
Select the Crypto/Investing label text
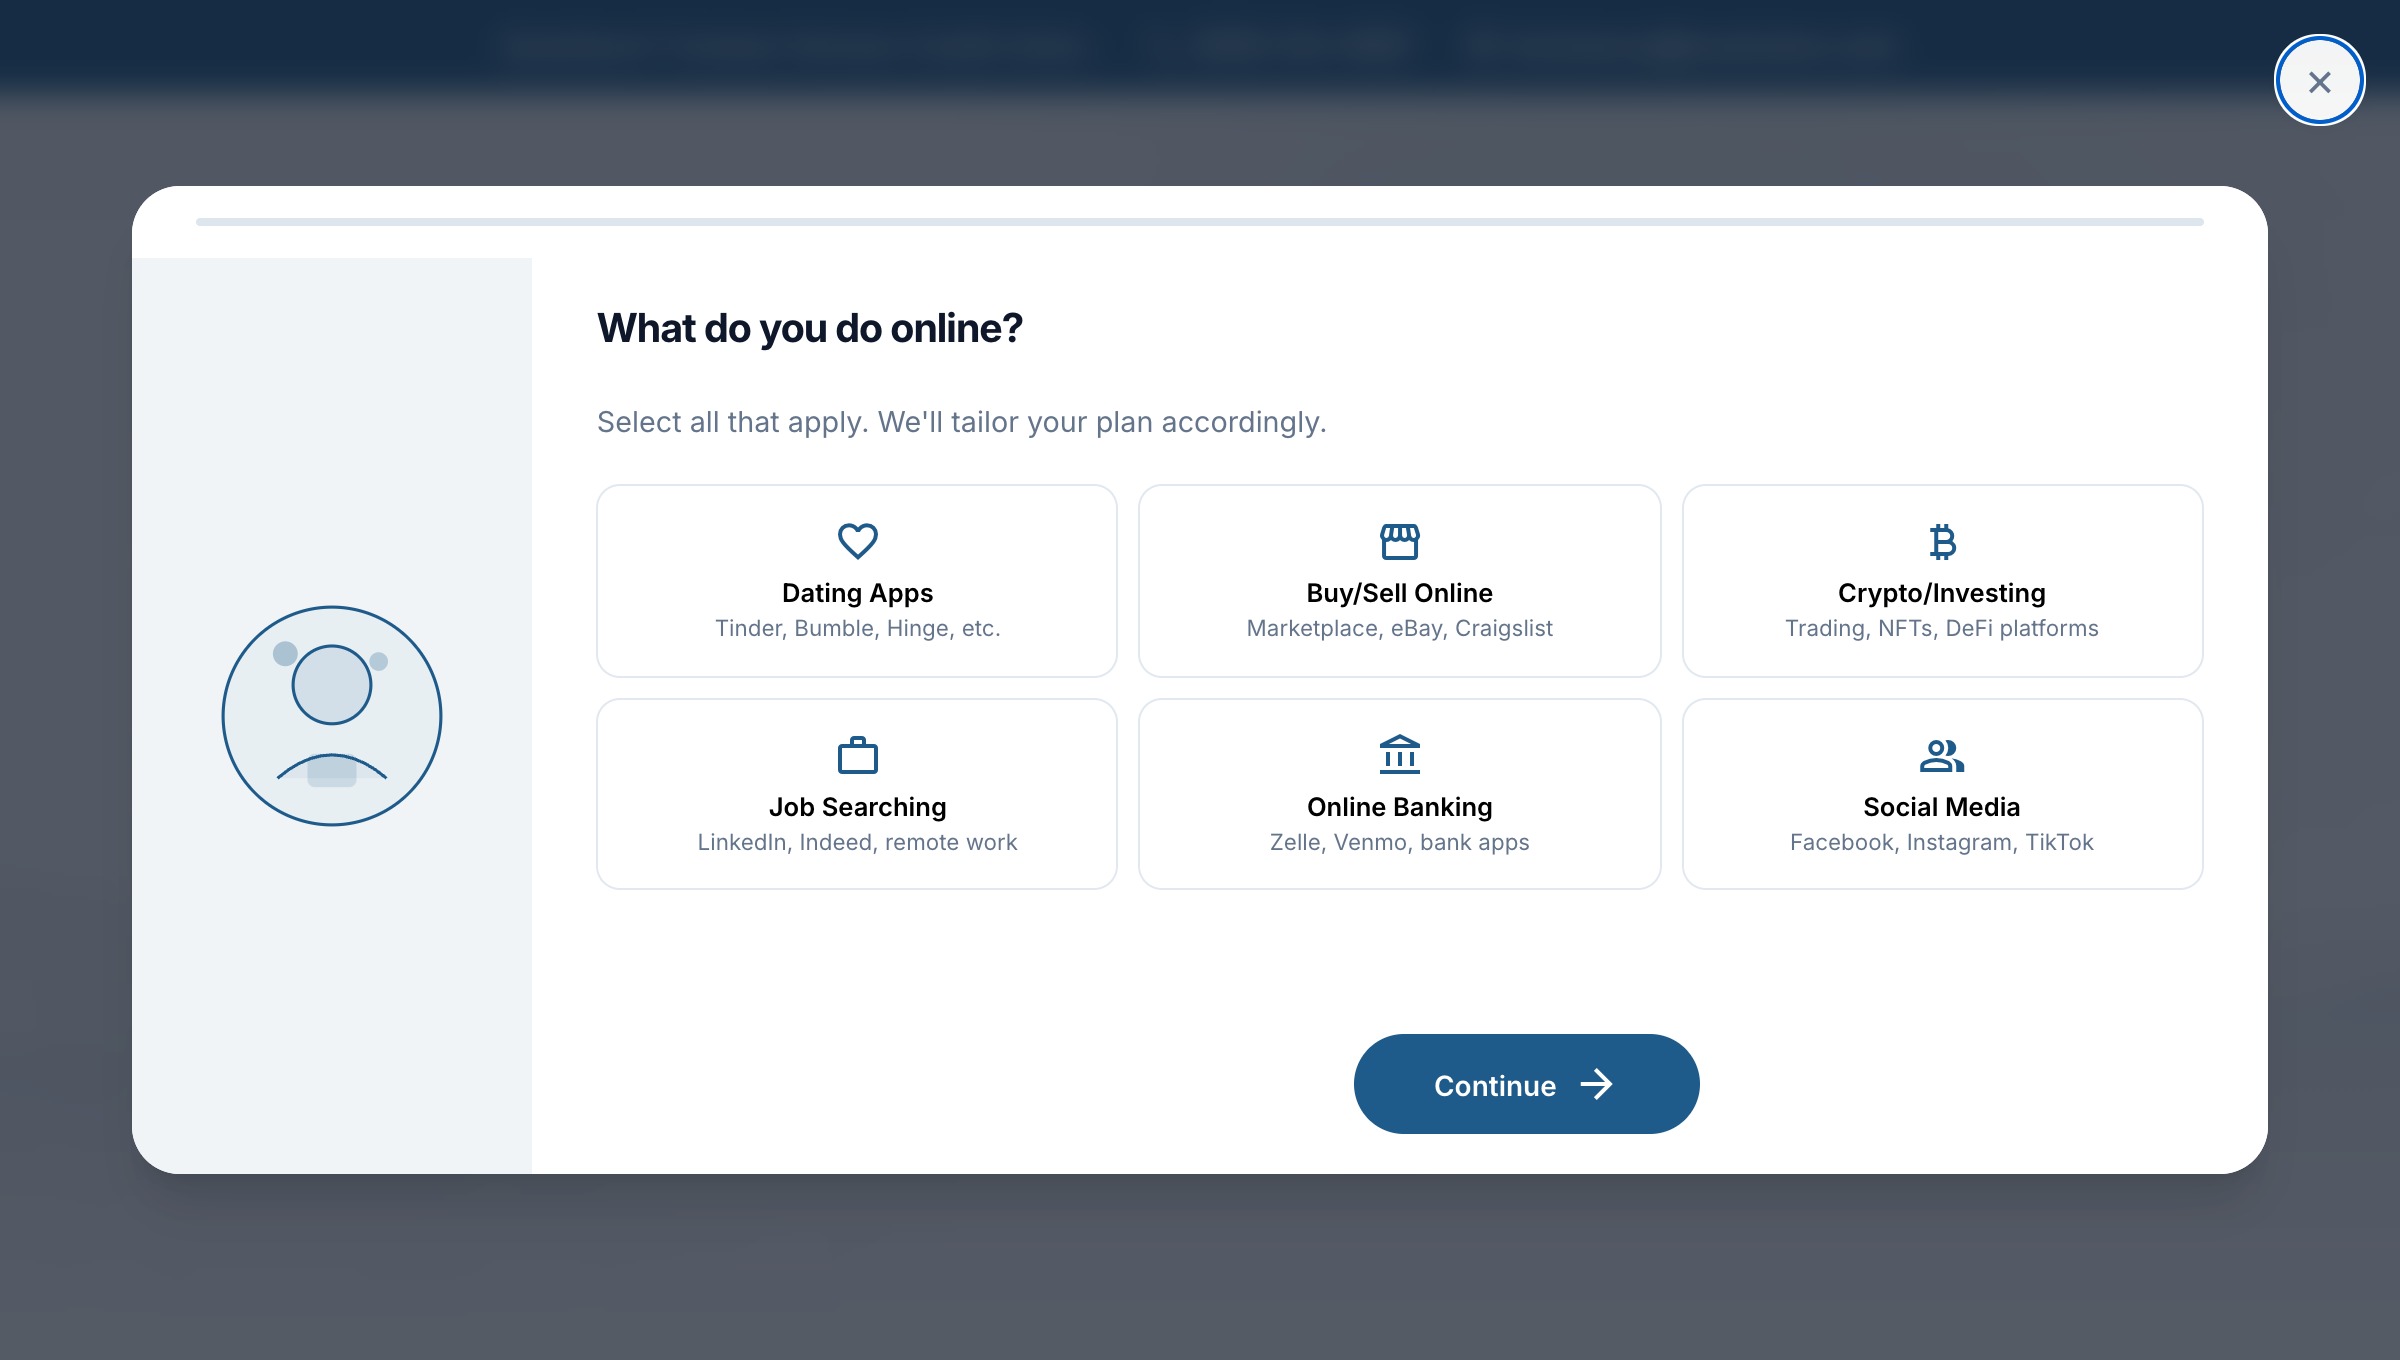(x=1941, y=593)
